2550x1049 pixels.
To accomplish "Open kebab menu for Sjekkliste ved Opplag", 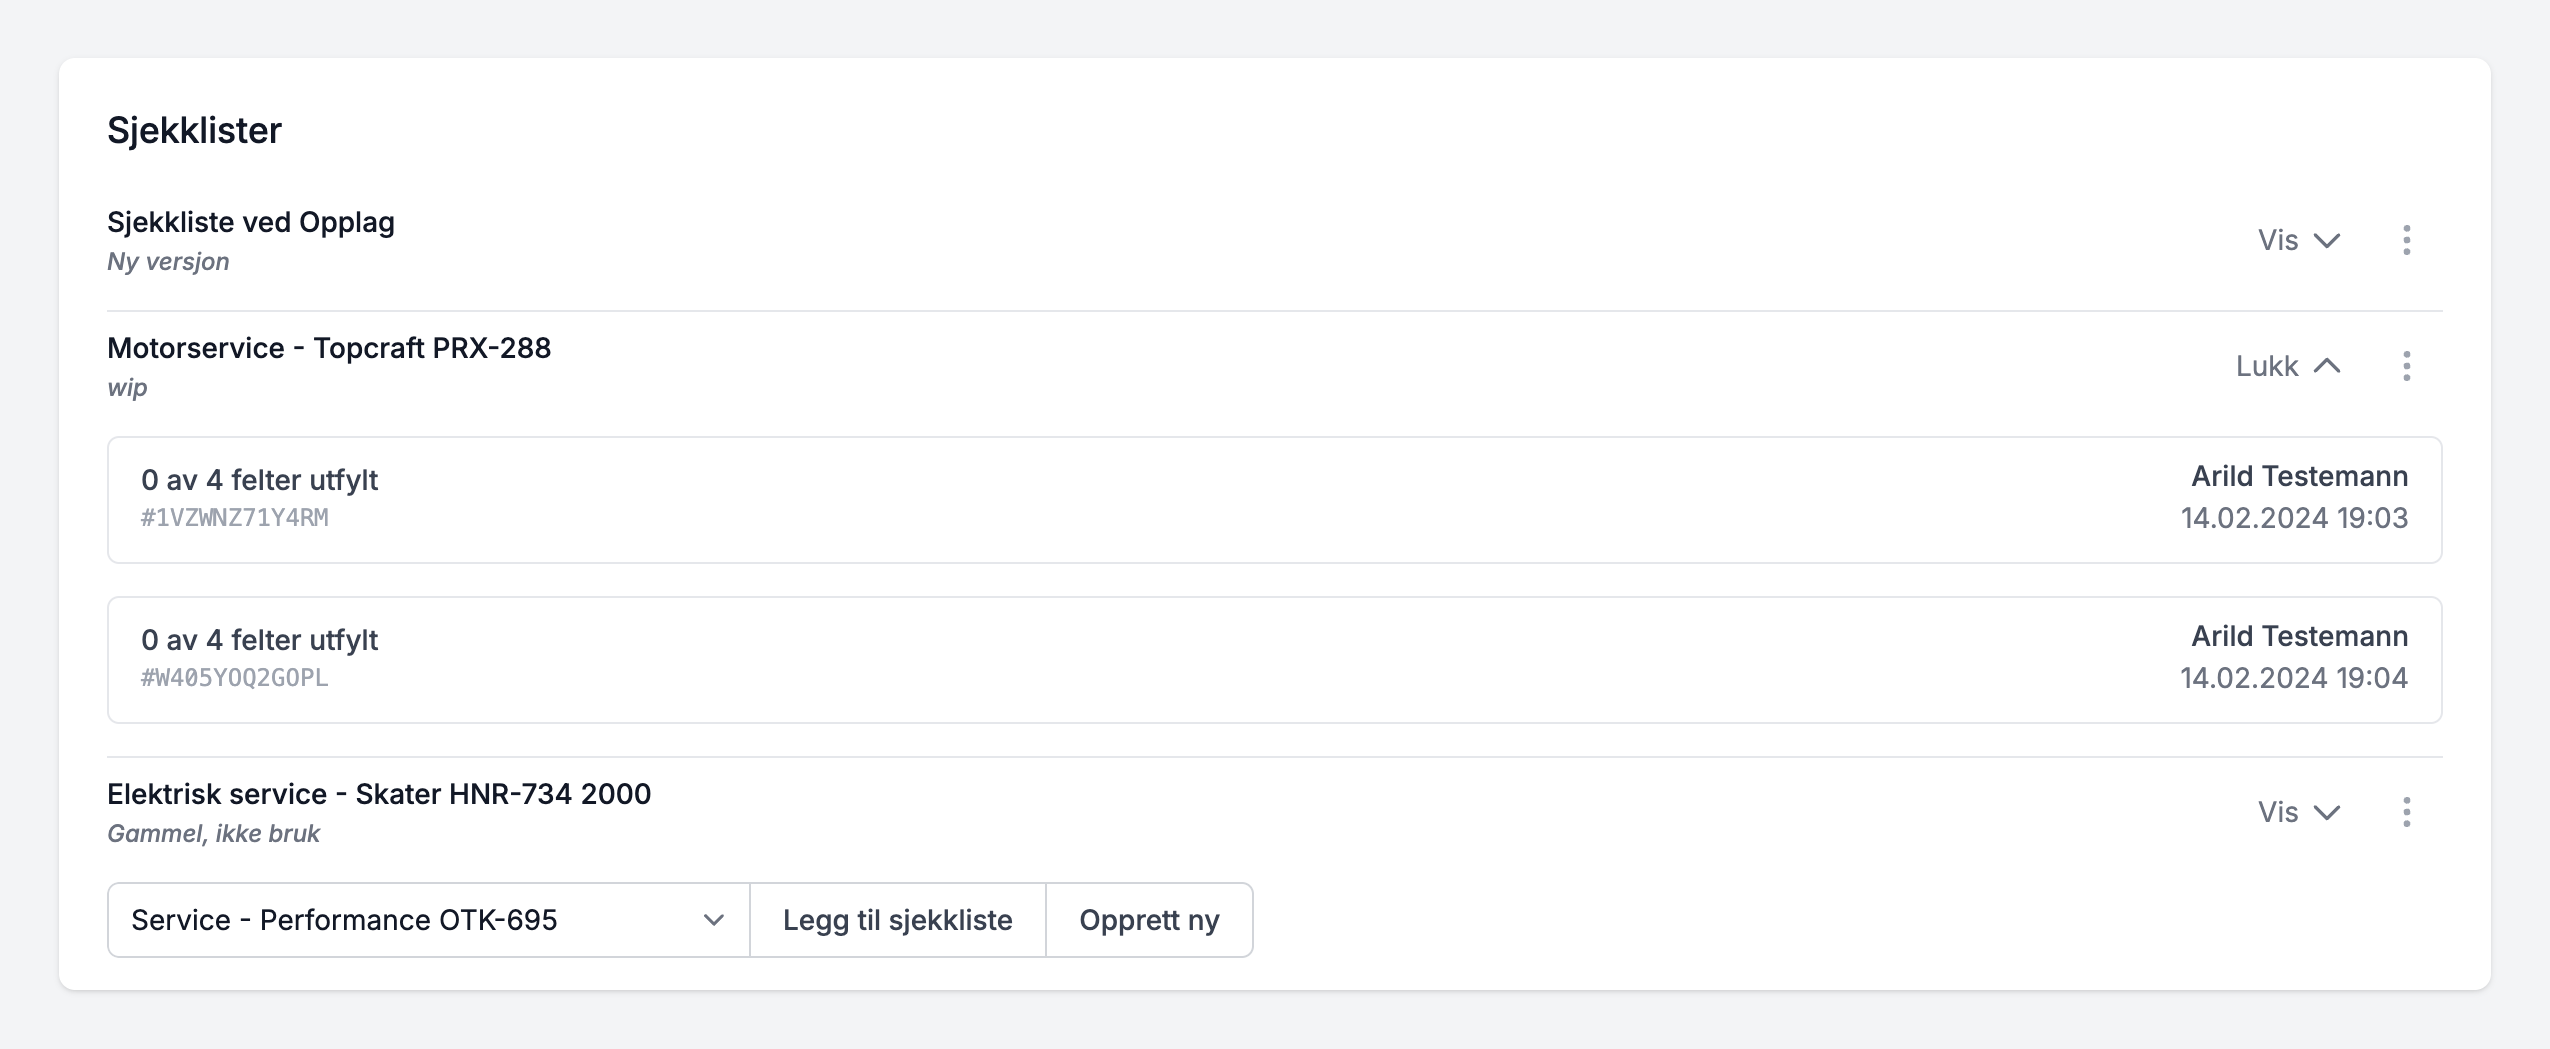I will pyautogui.click(x=2406, y=240).
